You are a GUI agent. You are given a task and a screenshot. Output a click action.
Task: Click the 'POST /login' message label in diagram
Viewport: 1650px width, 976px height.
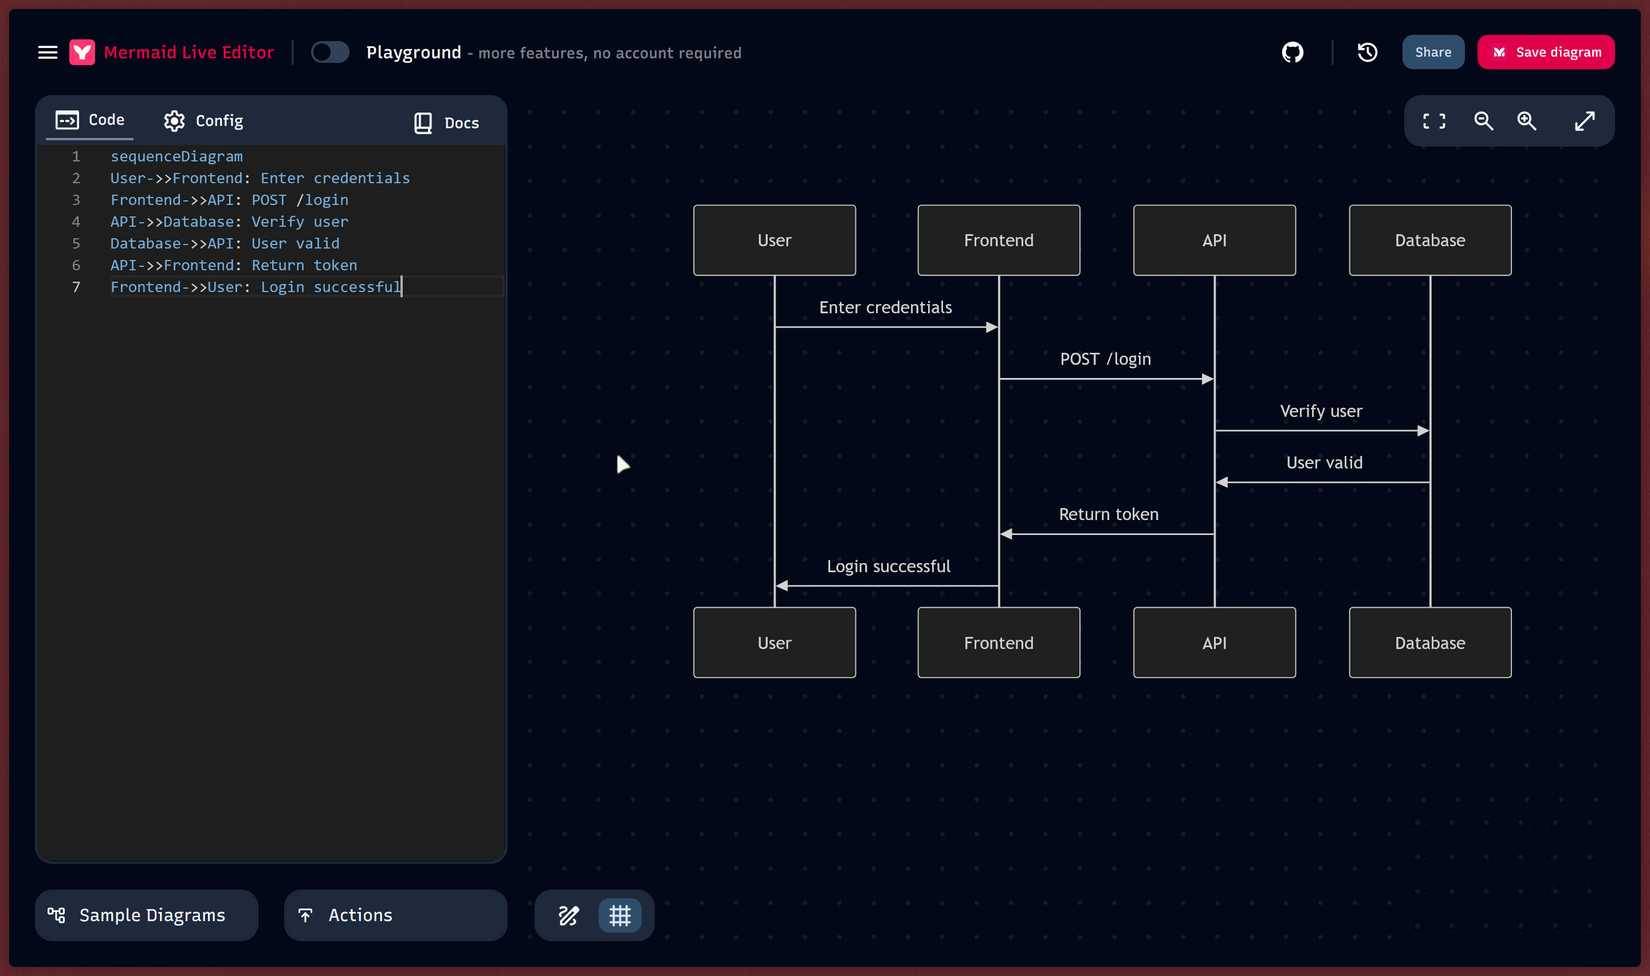(1106, 359)
